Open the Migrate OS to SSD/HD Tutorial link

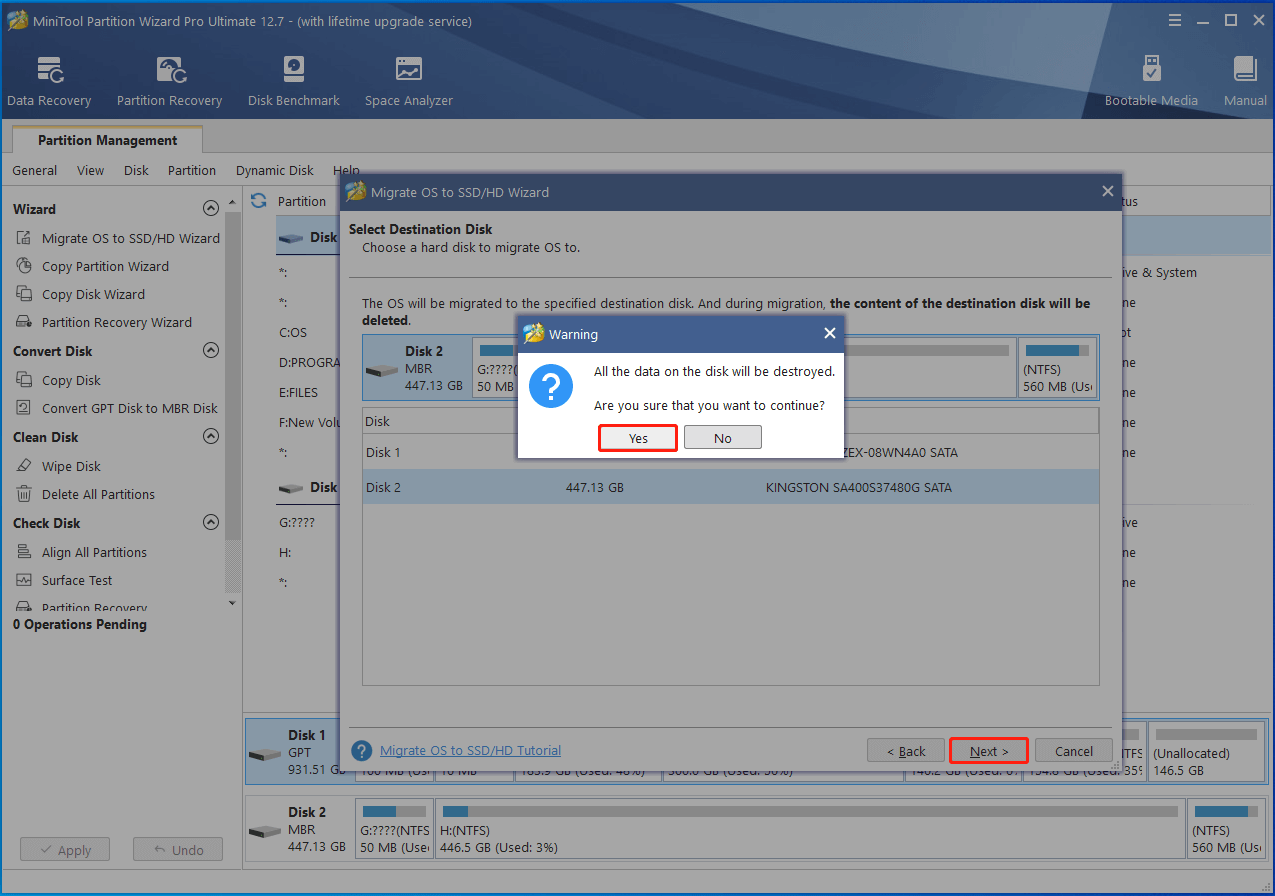click(470, 750)
